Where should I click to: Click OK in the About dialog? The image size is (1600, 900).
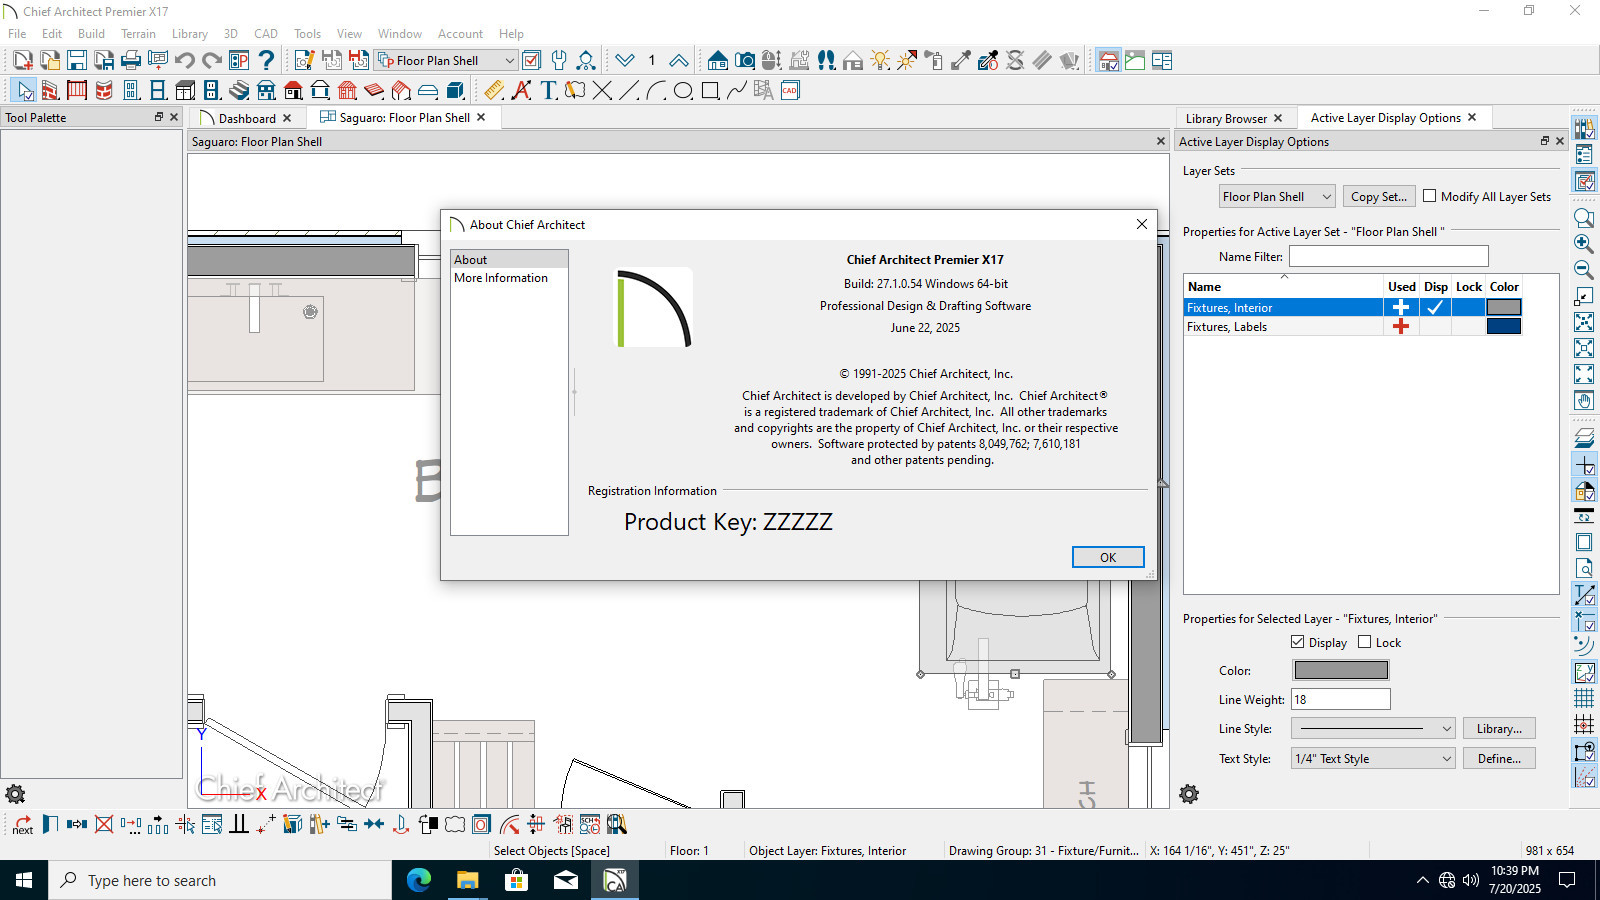(x=1108, y=557)
